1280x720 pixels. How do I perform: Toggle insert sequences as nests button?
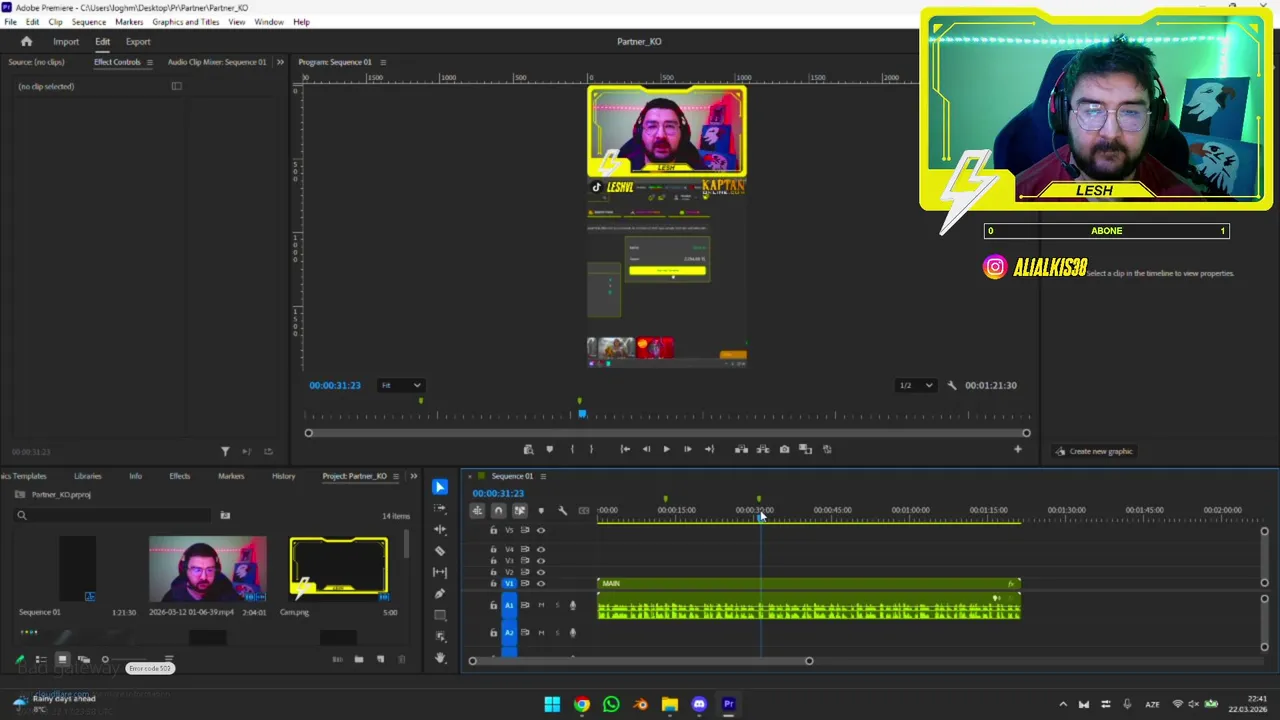tap(477, 511)
